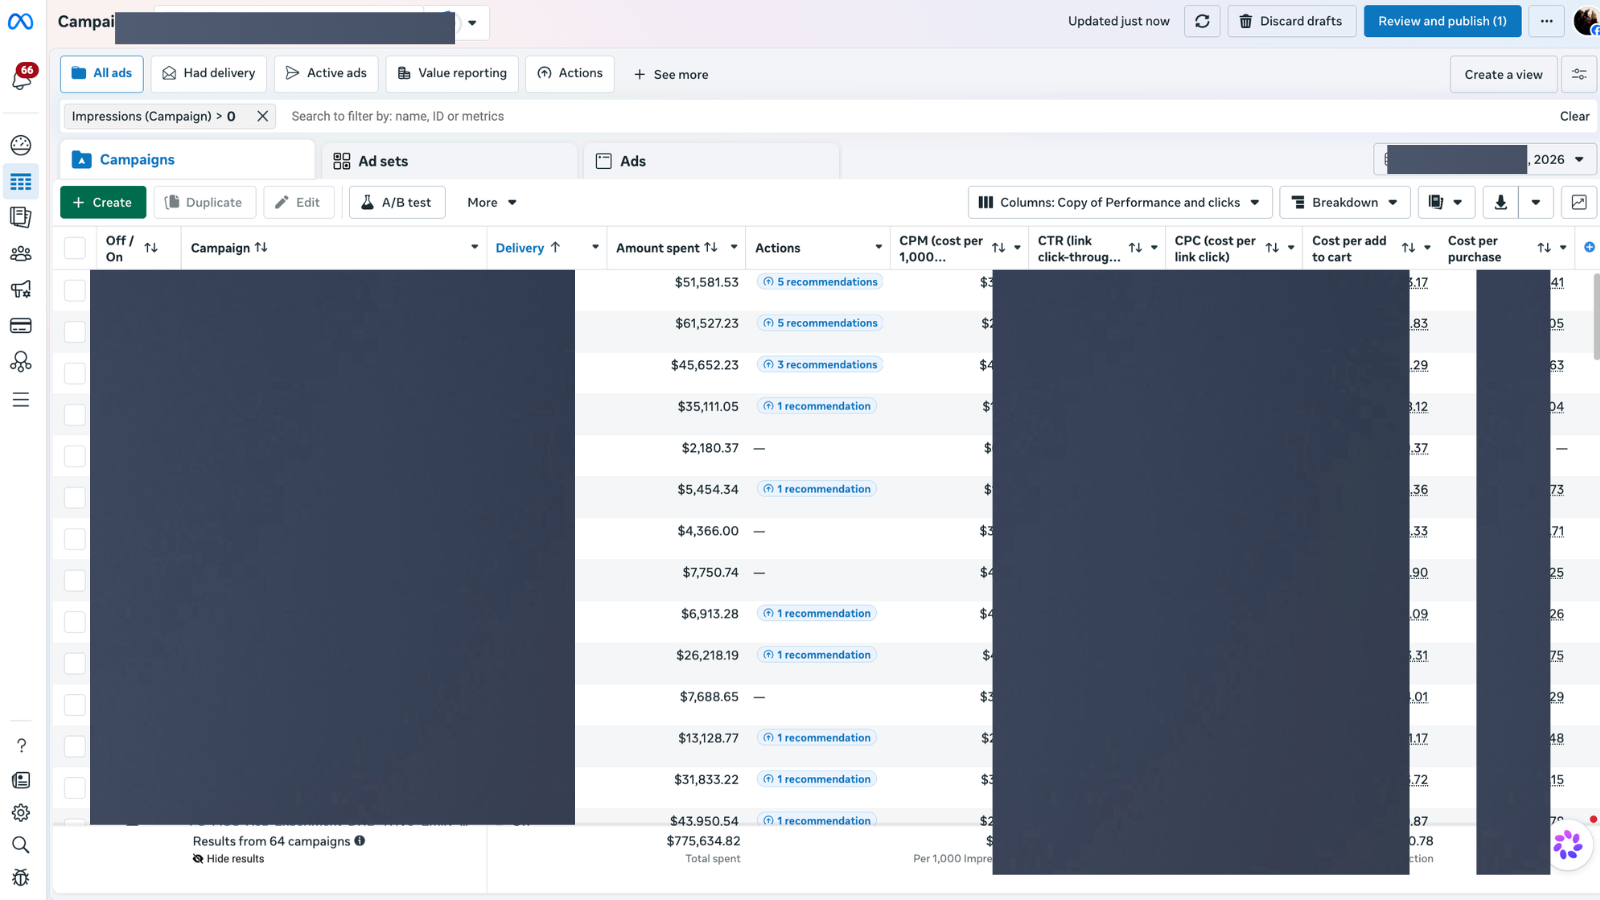This screenshot has height=900, width=1600.
Task: Open the Meta logo home menu
Action: (21, 21)
